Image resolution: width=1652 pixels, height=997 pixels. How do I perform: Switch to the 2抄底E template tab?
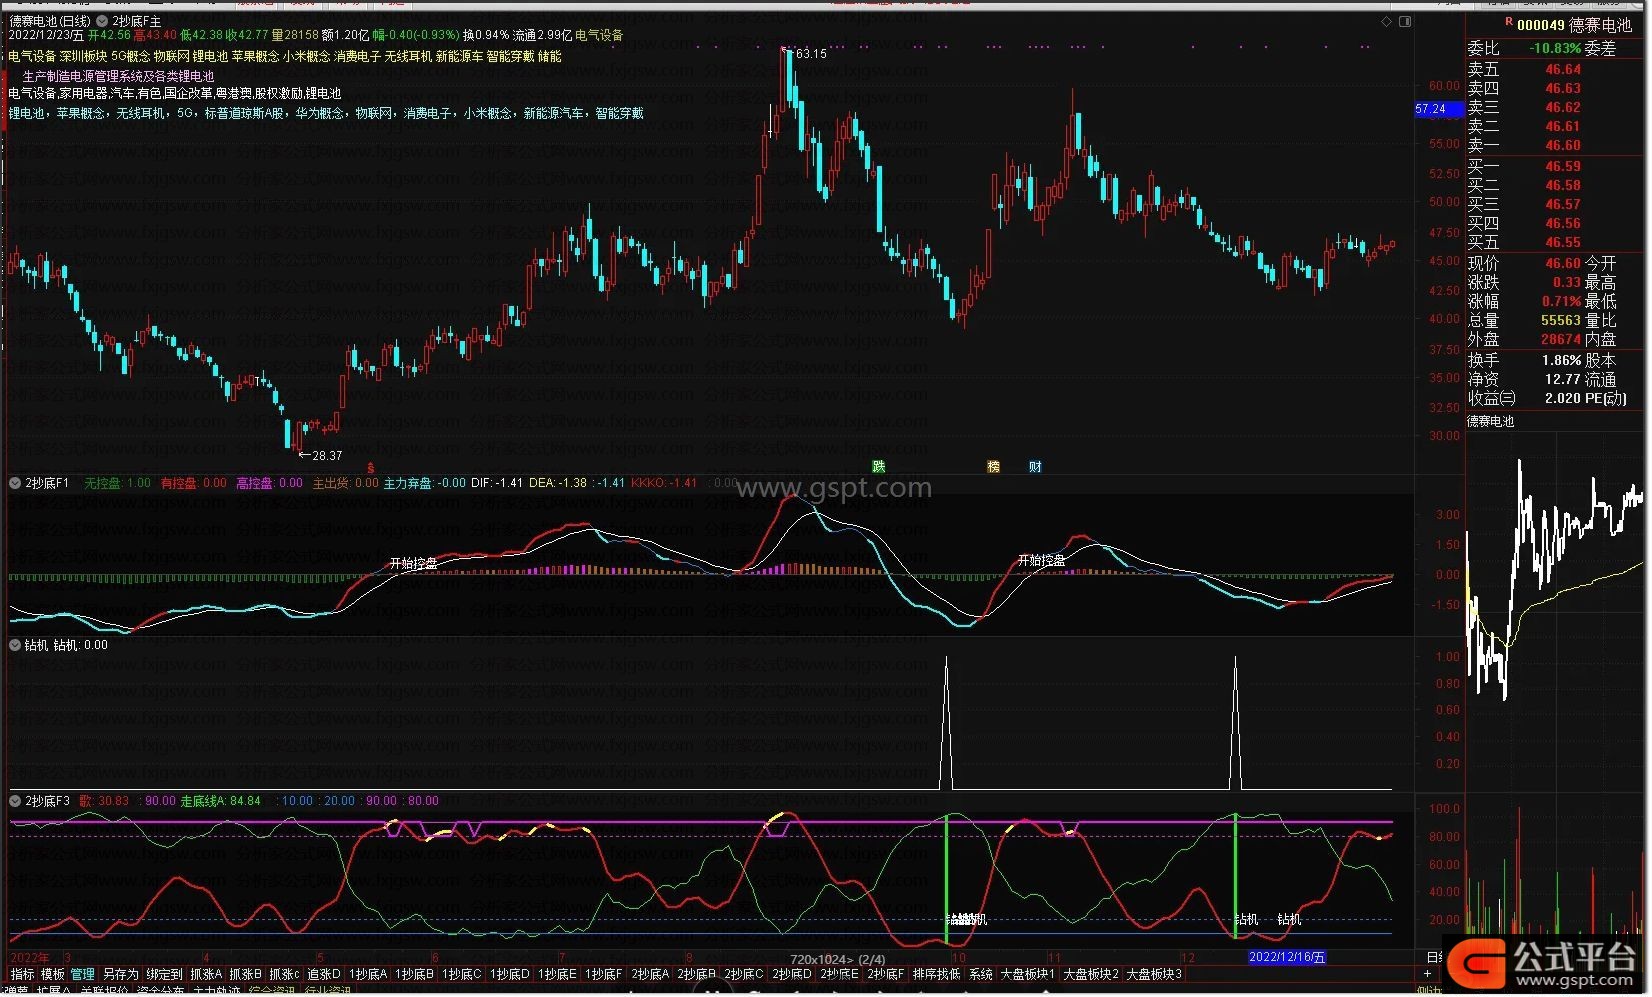(x=839, y=974)
